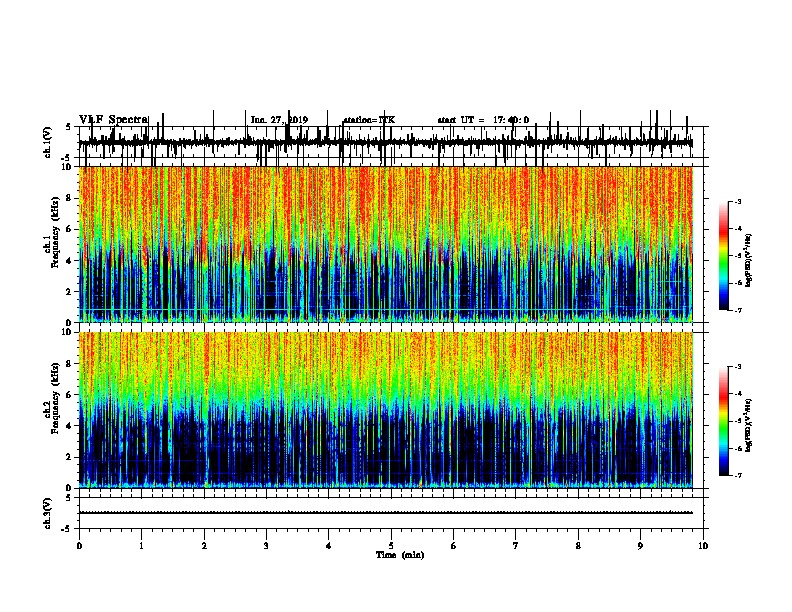Click the ch.2 color bar log(PSD) label

[748, 425]
